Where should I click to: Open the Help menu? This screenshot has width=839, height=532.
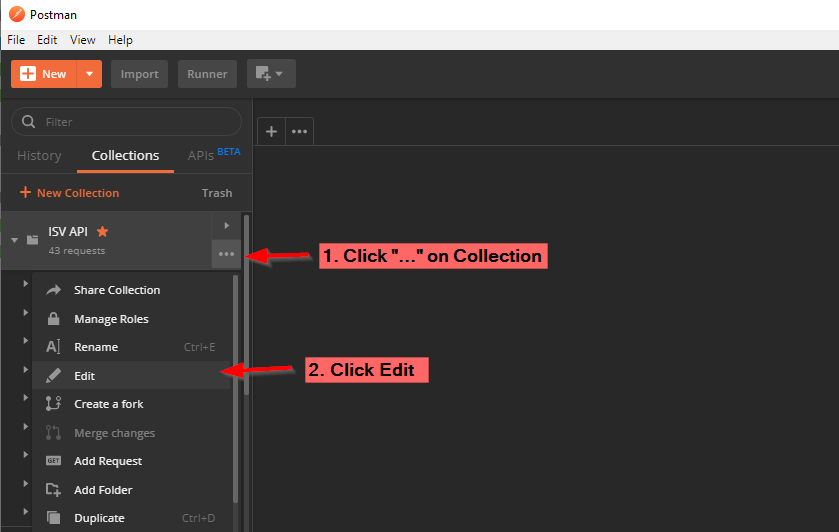point(120,40)
